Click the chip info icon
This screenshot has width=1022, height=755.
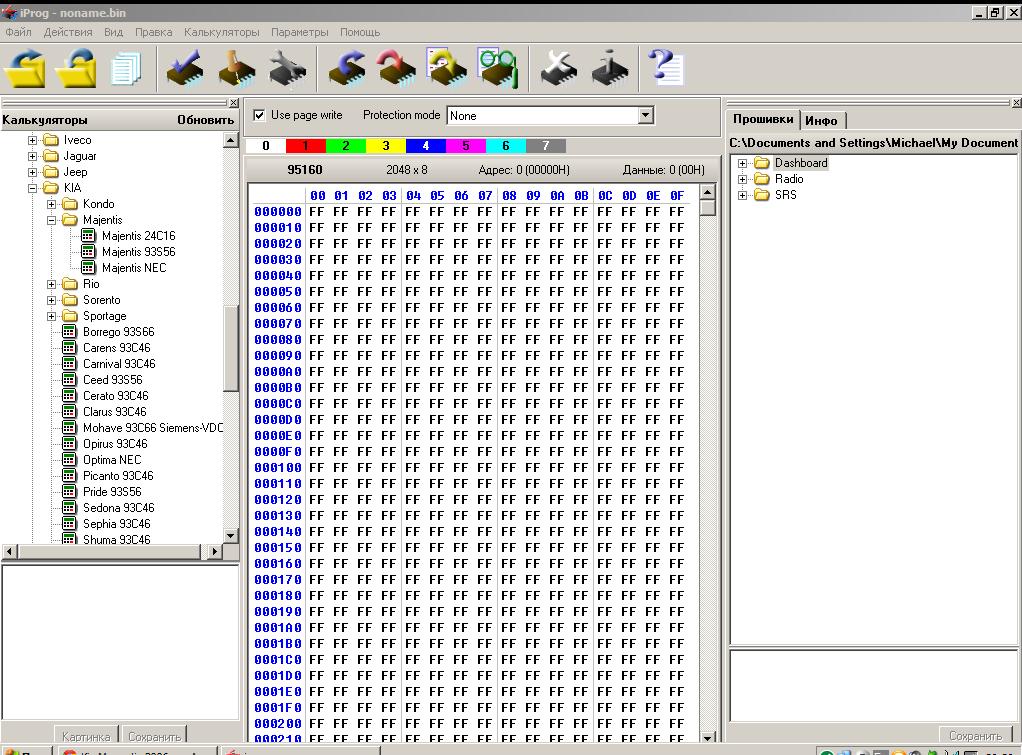609,69
